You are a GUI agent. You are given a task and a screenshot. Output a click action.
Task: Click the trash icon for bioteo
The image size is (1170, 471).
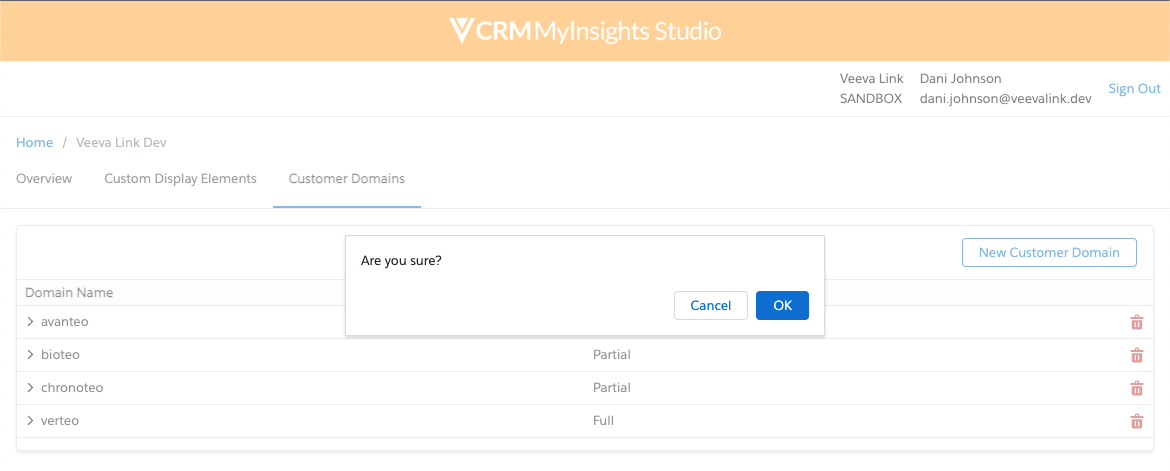click(x=1136, y=355)
